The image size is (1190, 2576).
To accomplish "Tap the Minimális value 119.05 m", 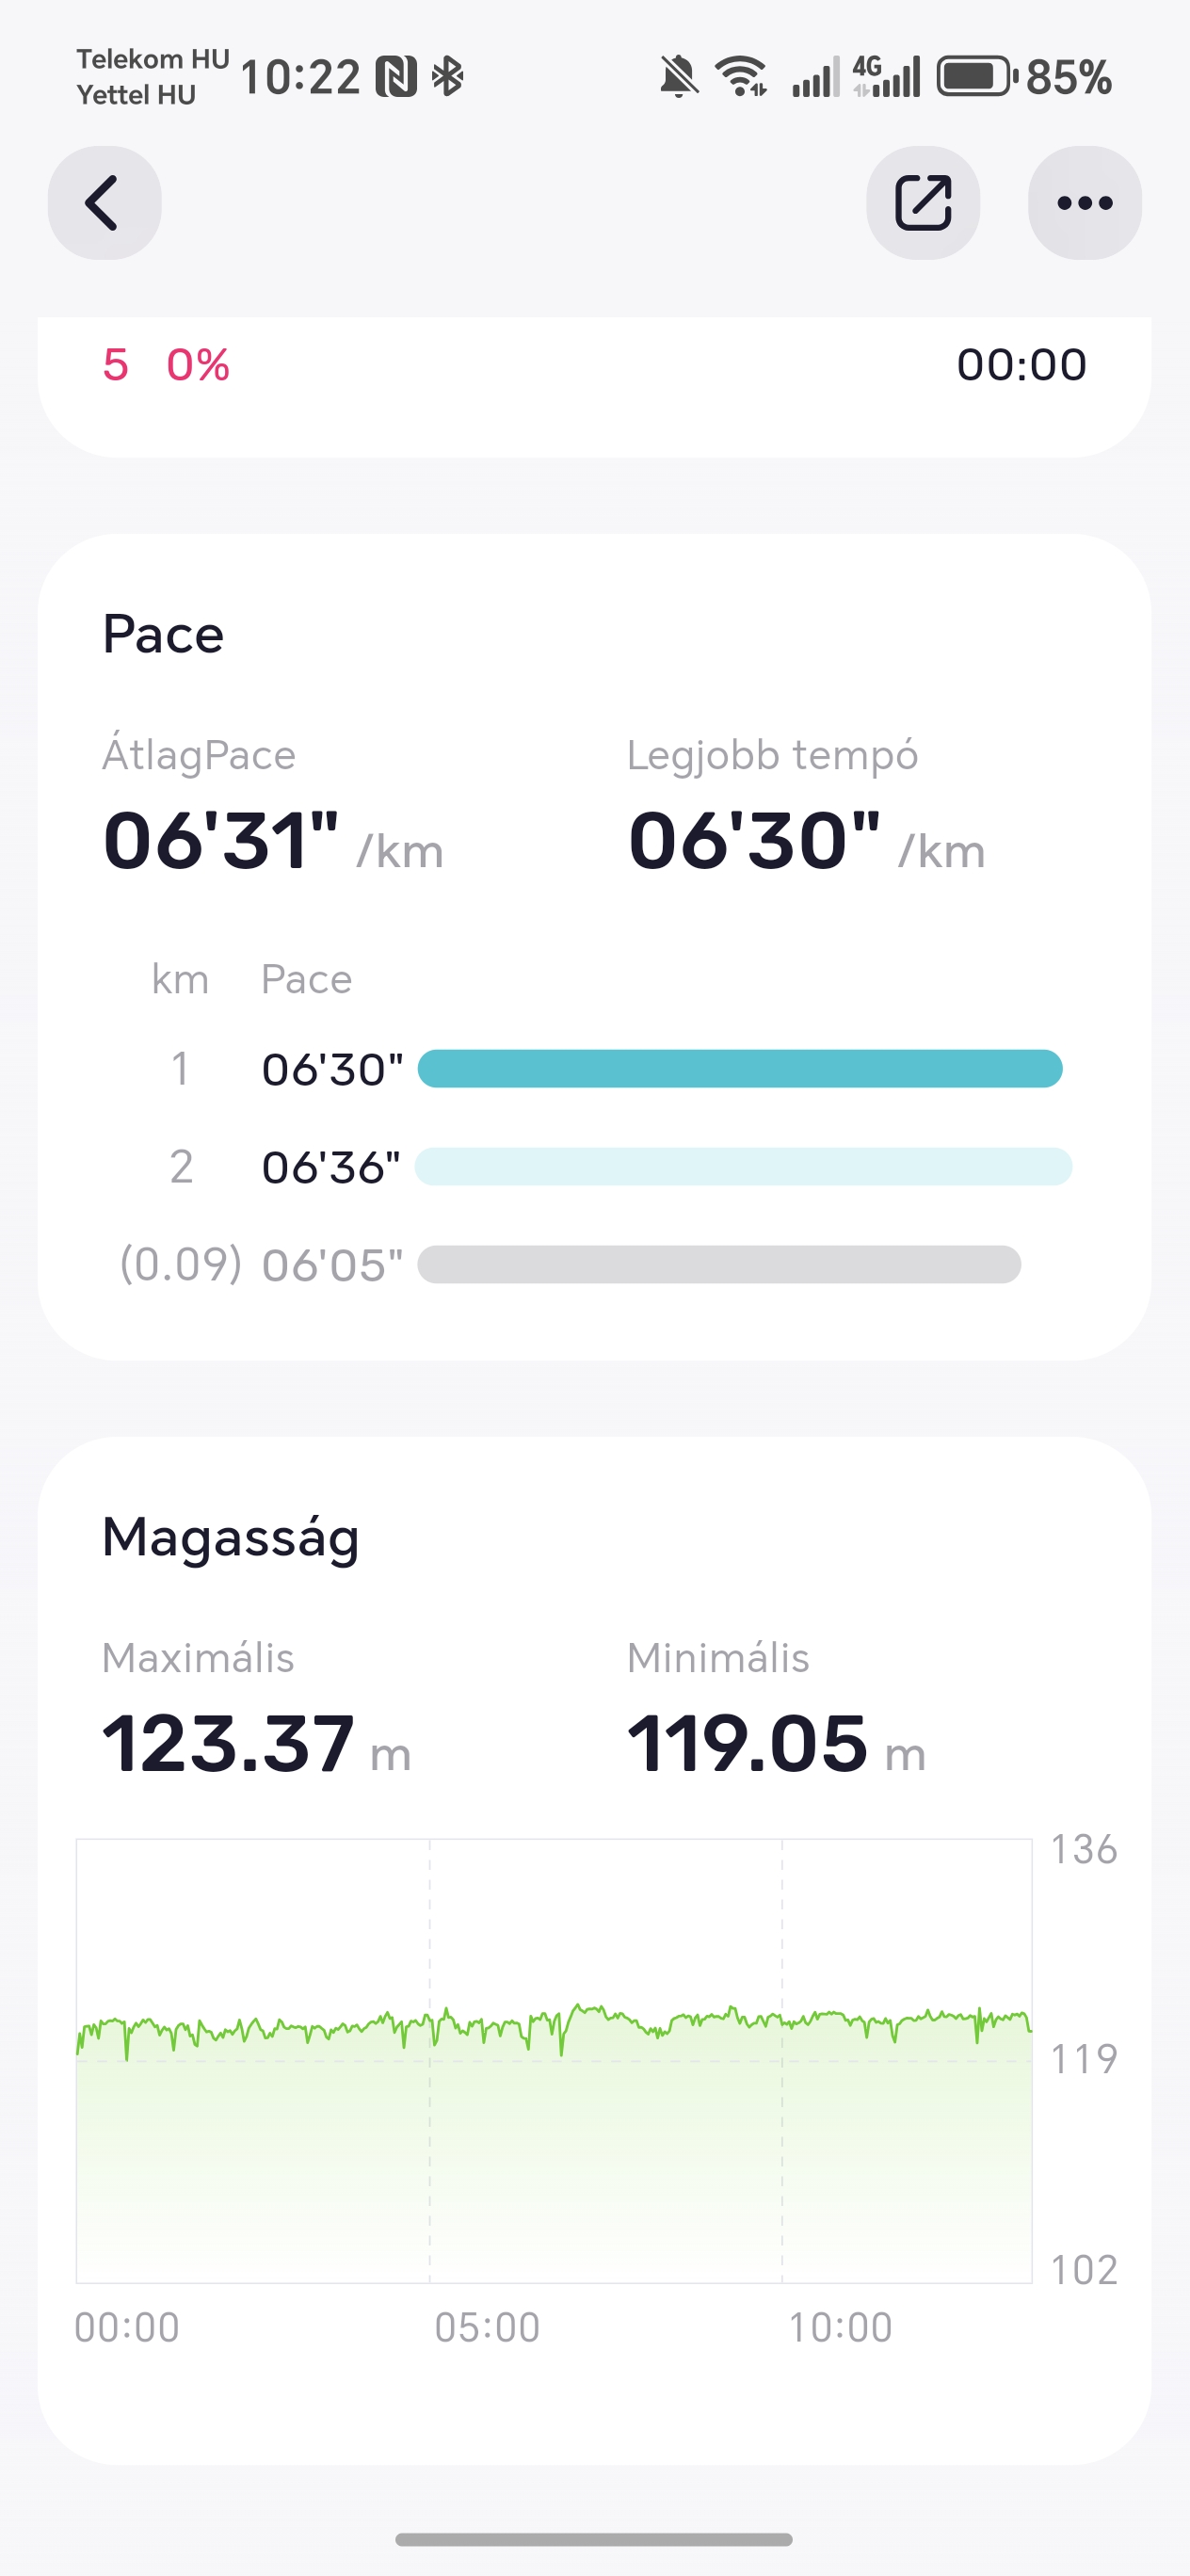I will tap(776, 1744).
